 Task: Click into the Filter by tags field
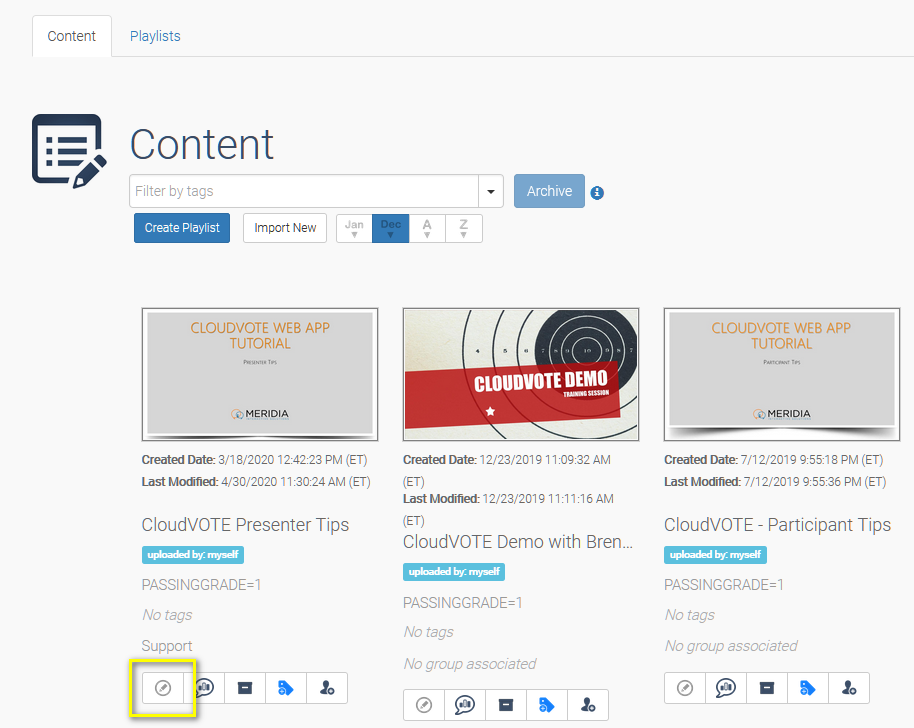coord(304,191)
